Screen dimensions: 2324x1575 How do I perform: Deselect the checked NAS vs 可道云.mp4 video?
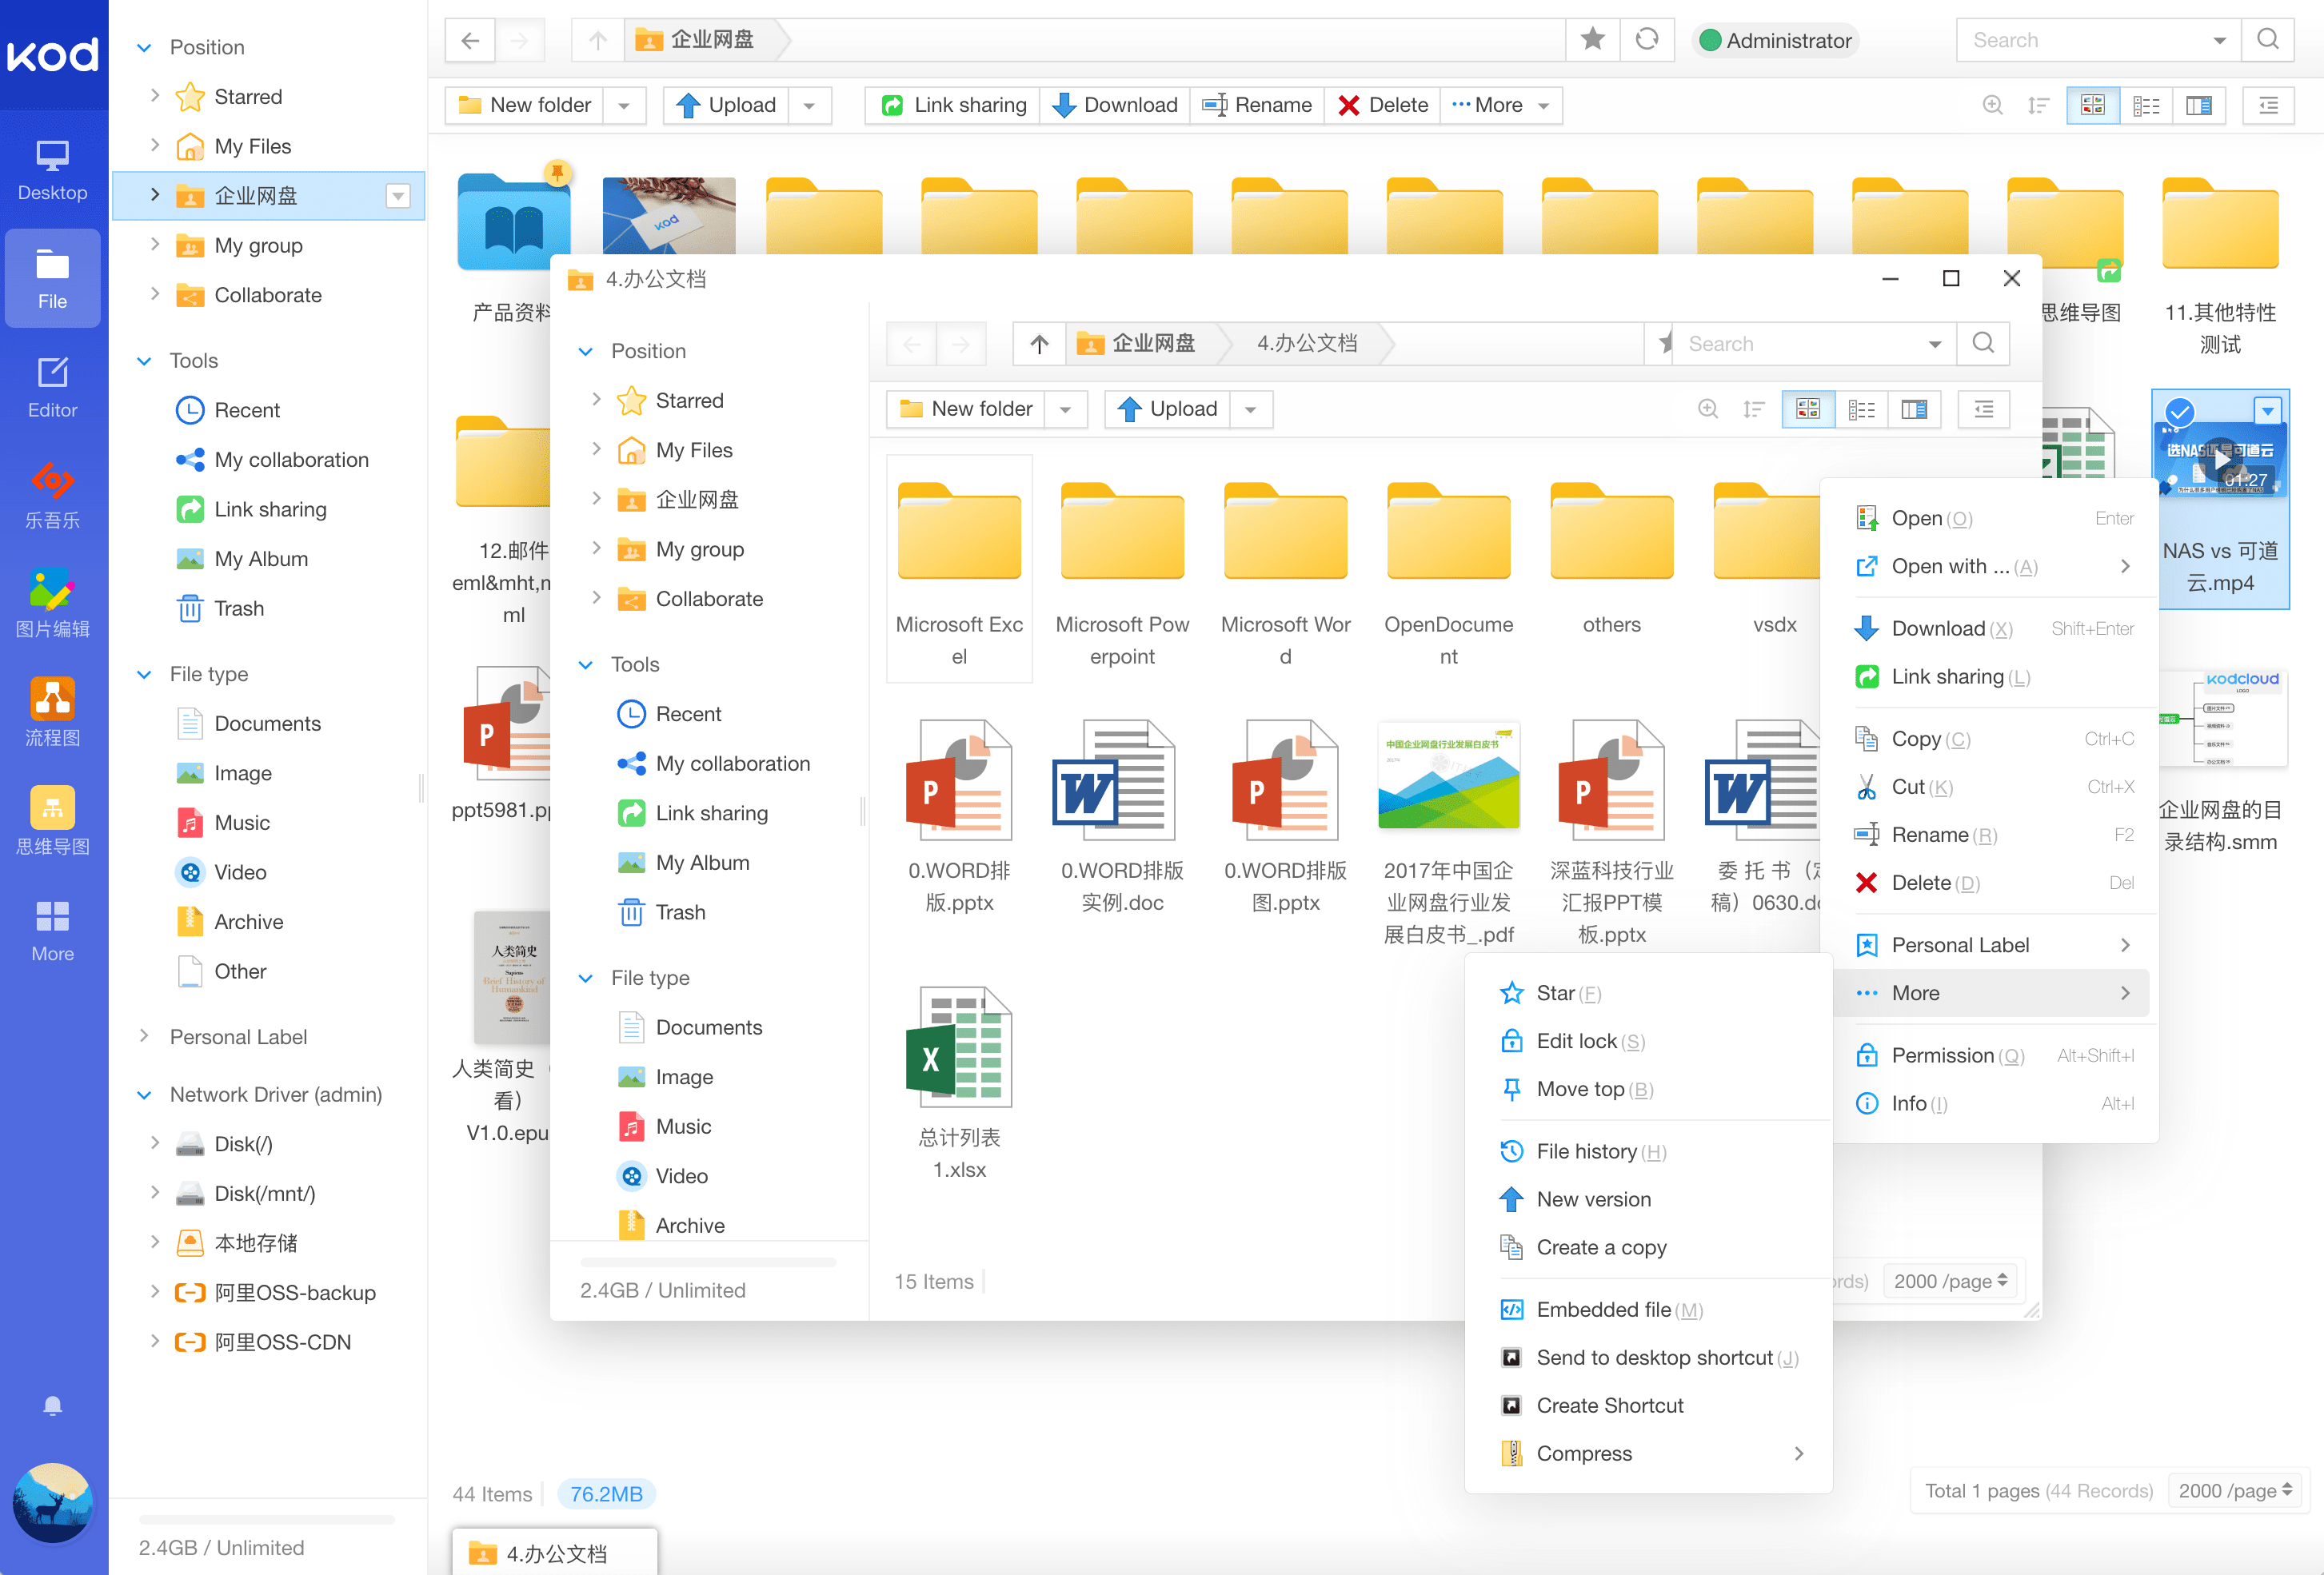[2179, 410]
